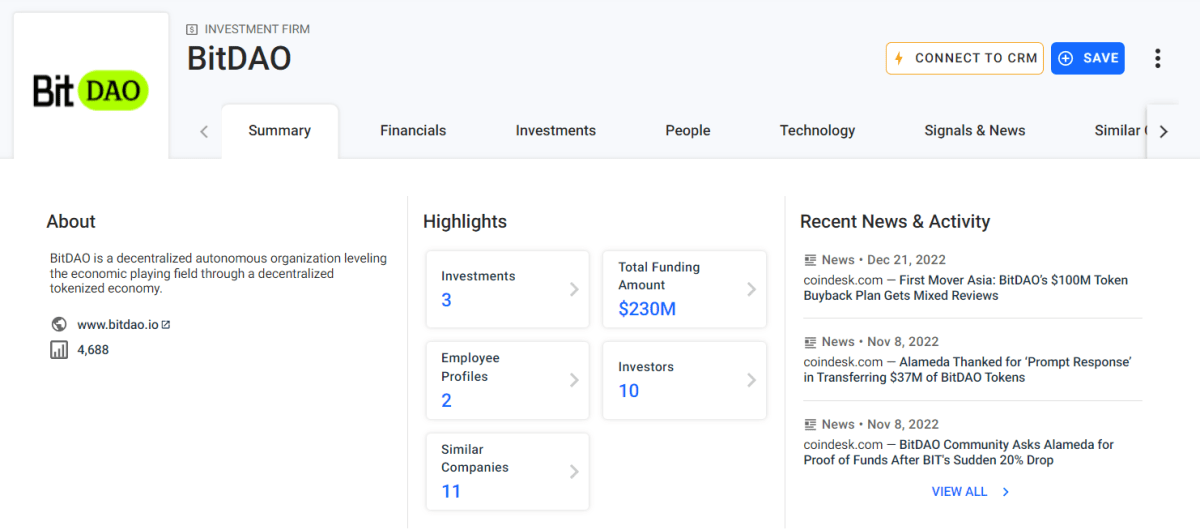Viewport: 1200px width, 530px height.
Task: Open the Investors highlight card
Action: [x=685, y=380]
